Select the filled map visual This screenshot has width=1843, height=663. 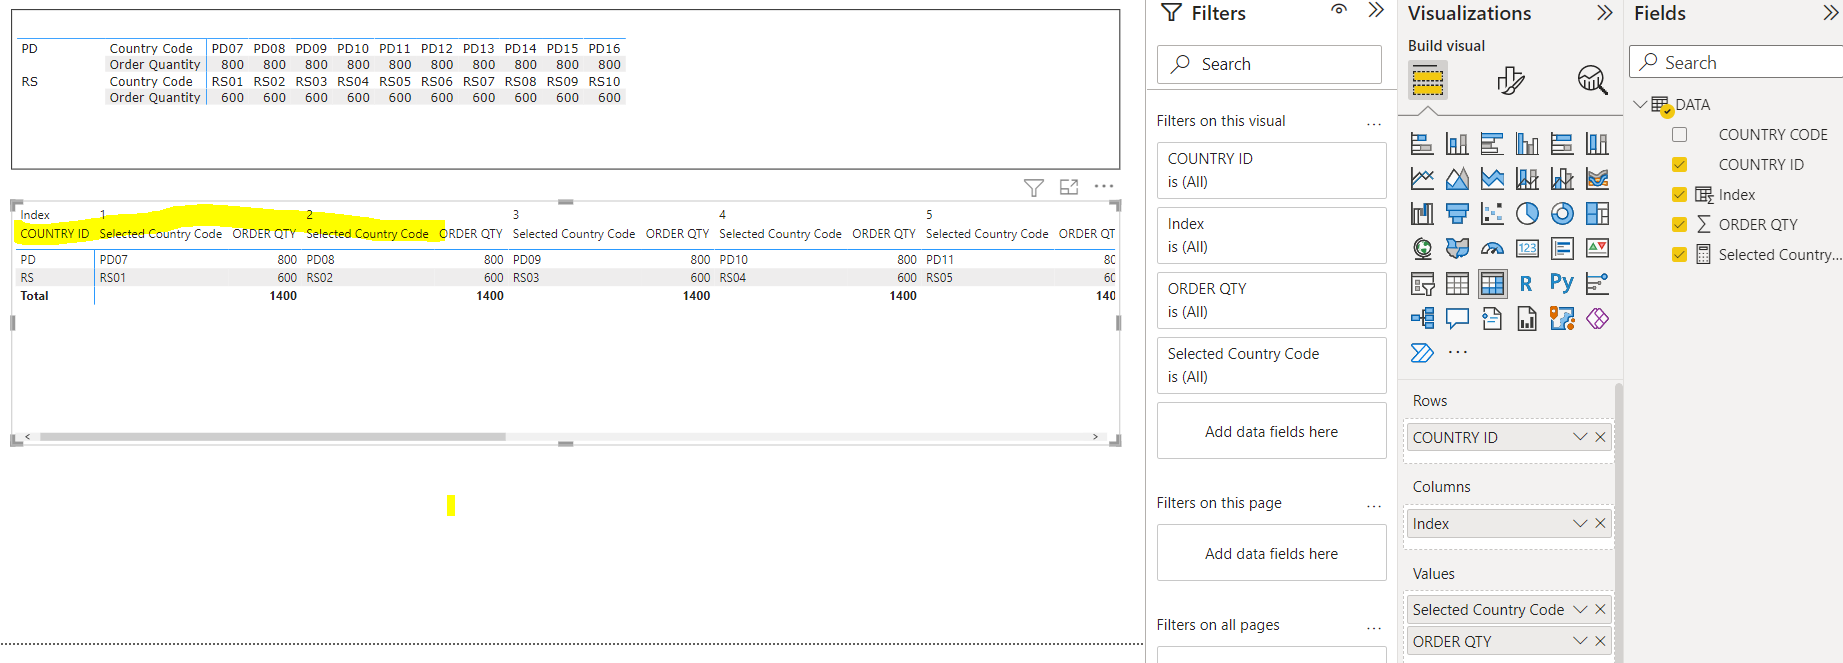(x=1457, y=248)
